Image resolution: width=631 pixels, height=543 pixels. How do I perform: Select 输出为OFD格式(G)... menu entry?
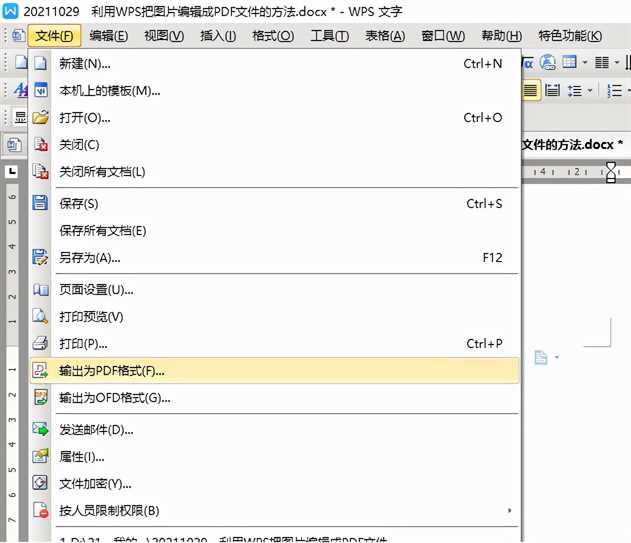[x=115, y=398]
